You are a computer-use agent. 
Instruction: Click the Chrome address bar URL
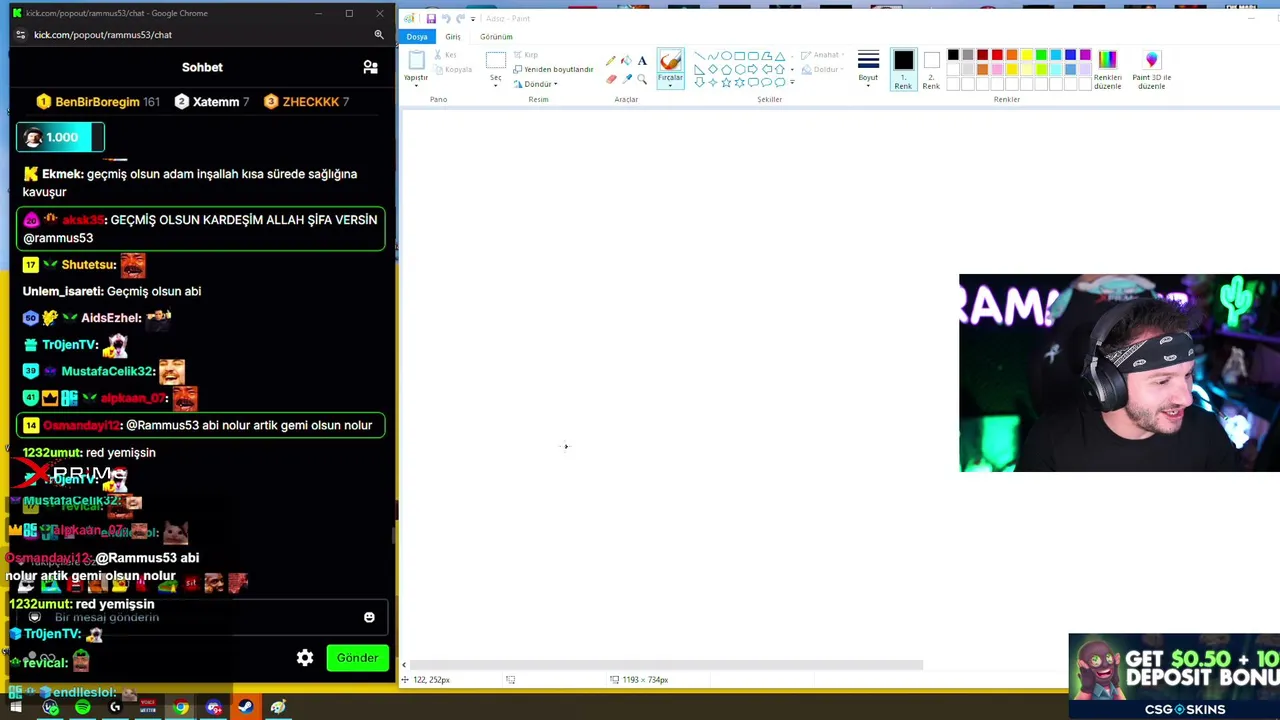(x=103, y=35)
